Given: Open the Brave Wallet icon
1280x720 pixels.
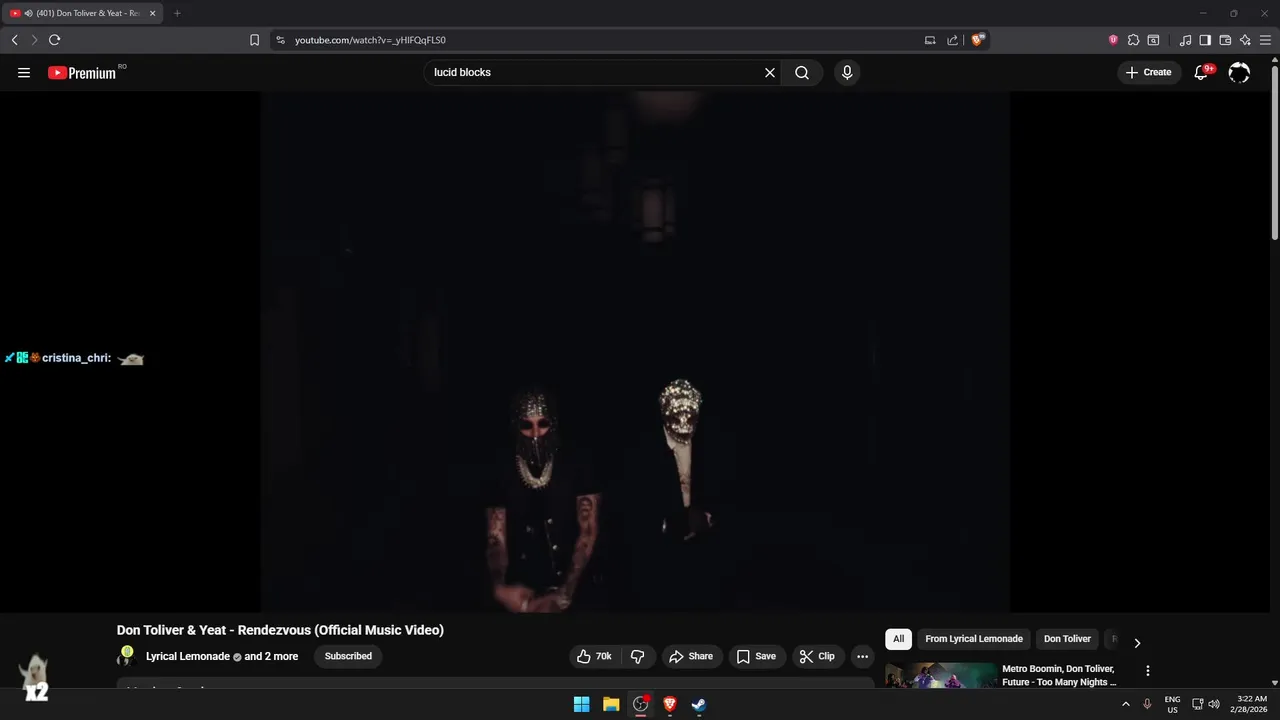Looking at the screenshot, I should [1225, 40].
